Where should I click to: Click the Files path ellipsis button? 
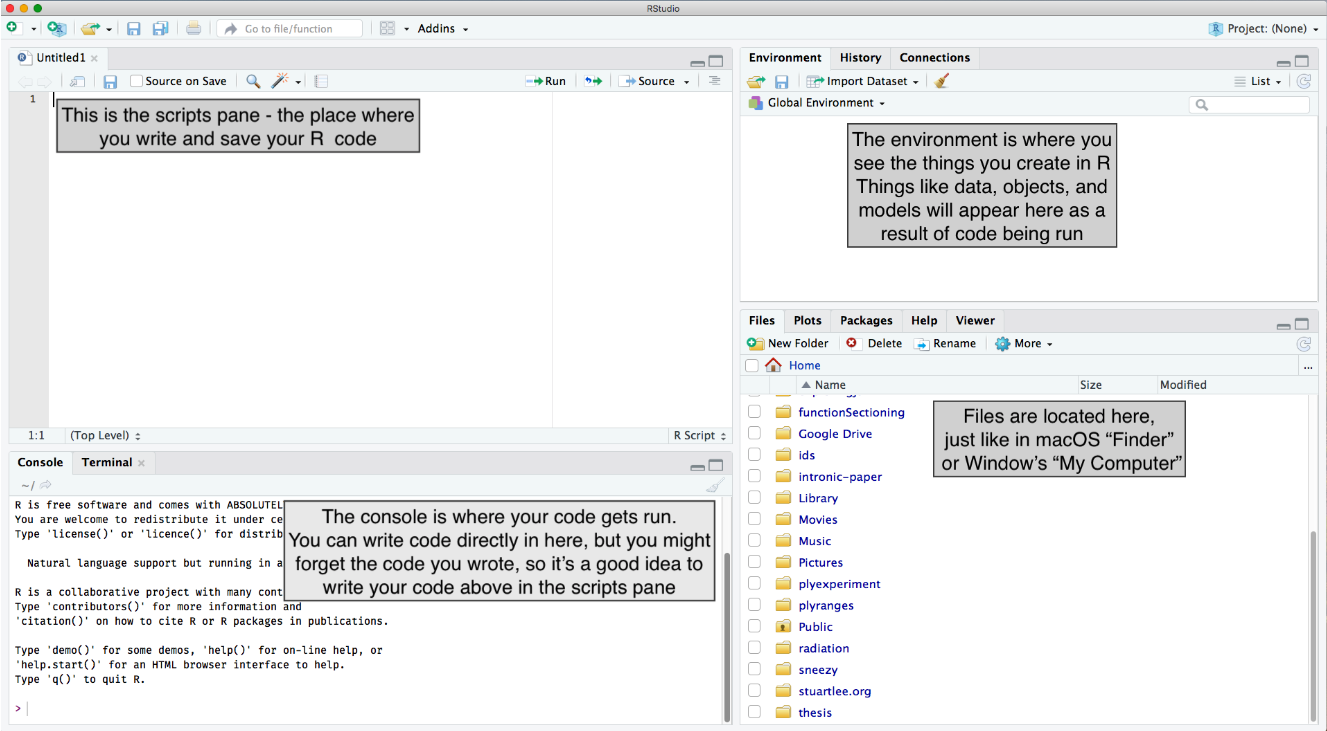(x=1307, y=366)
